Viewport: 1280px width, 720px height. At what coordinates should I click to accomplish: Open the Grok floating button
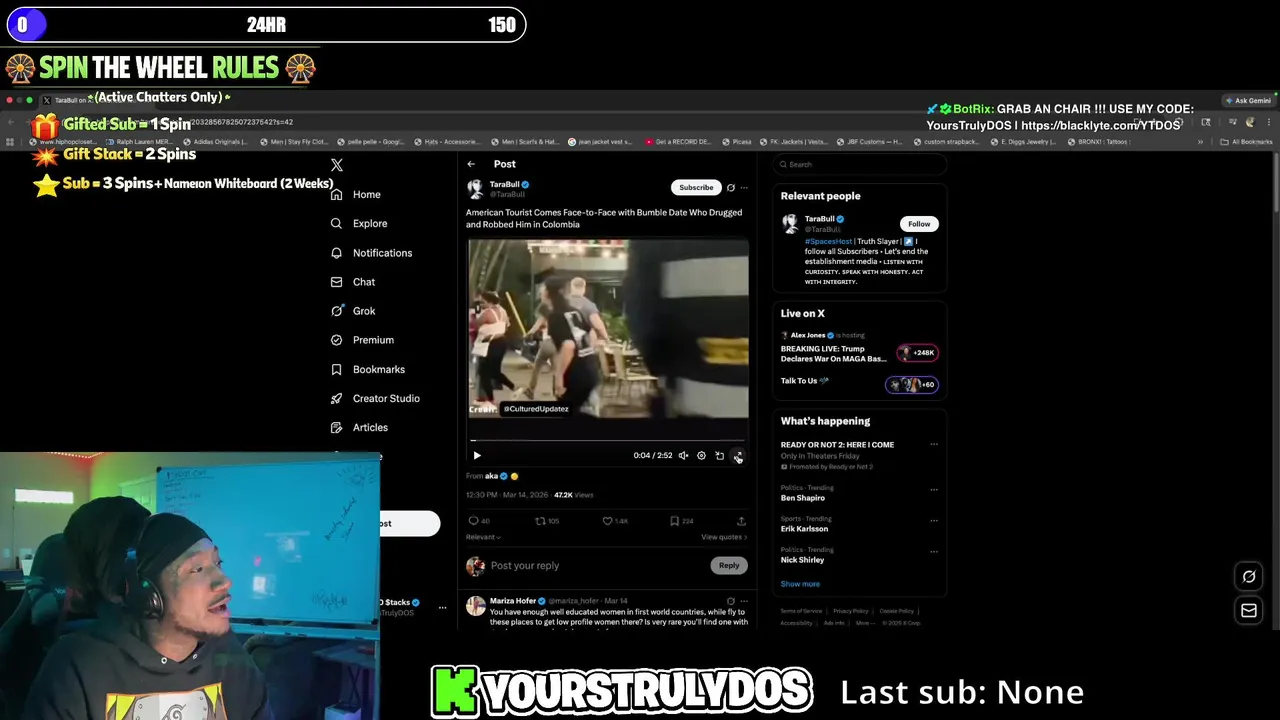[x=1249, y=576]
